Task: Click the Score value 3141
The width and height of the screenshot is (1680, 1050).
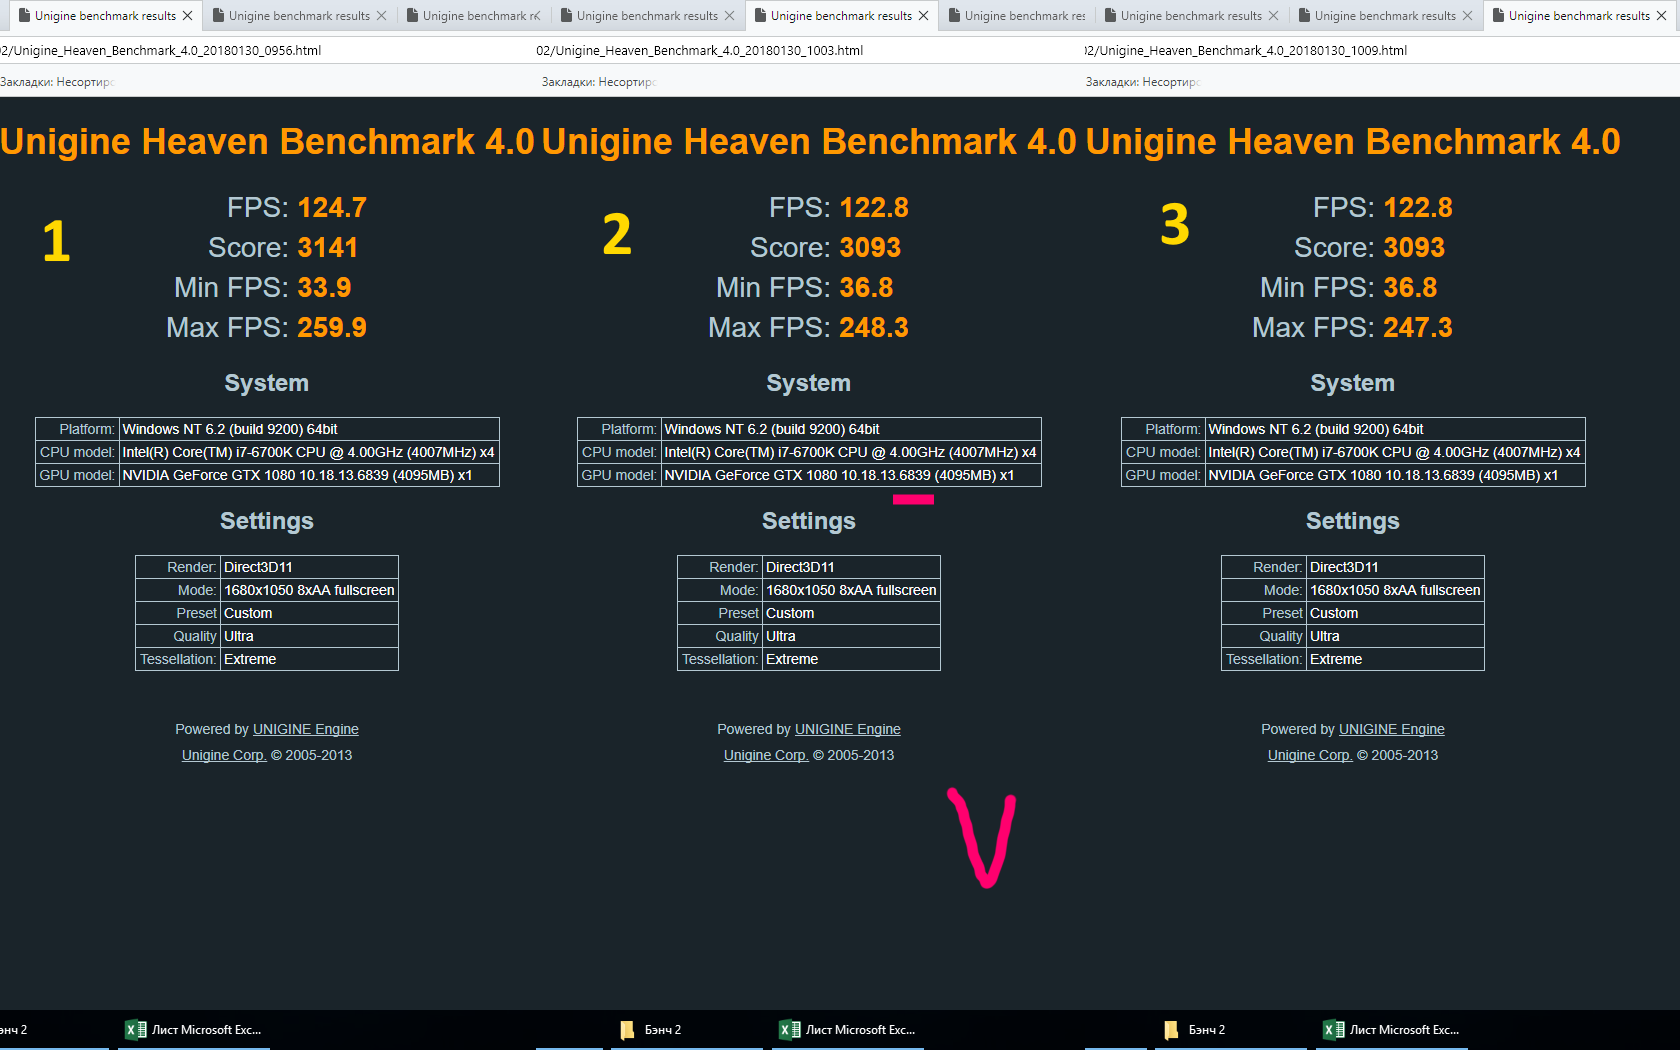Action: (x=328, y=248)
